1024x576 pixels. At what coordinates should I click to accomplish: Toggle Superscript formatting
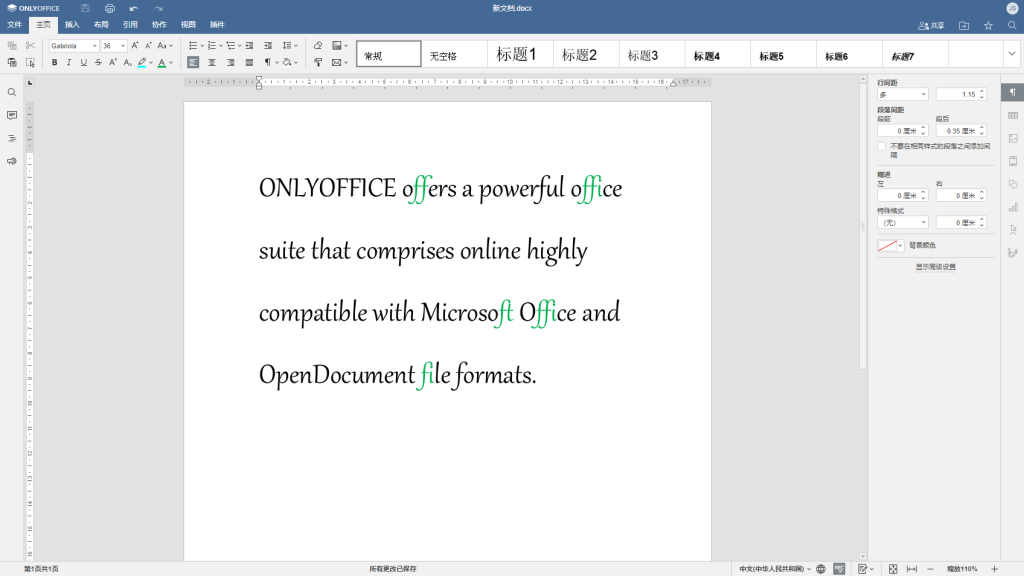(x=113, y=63)
